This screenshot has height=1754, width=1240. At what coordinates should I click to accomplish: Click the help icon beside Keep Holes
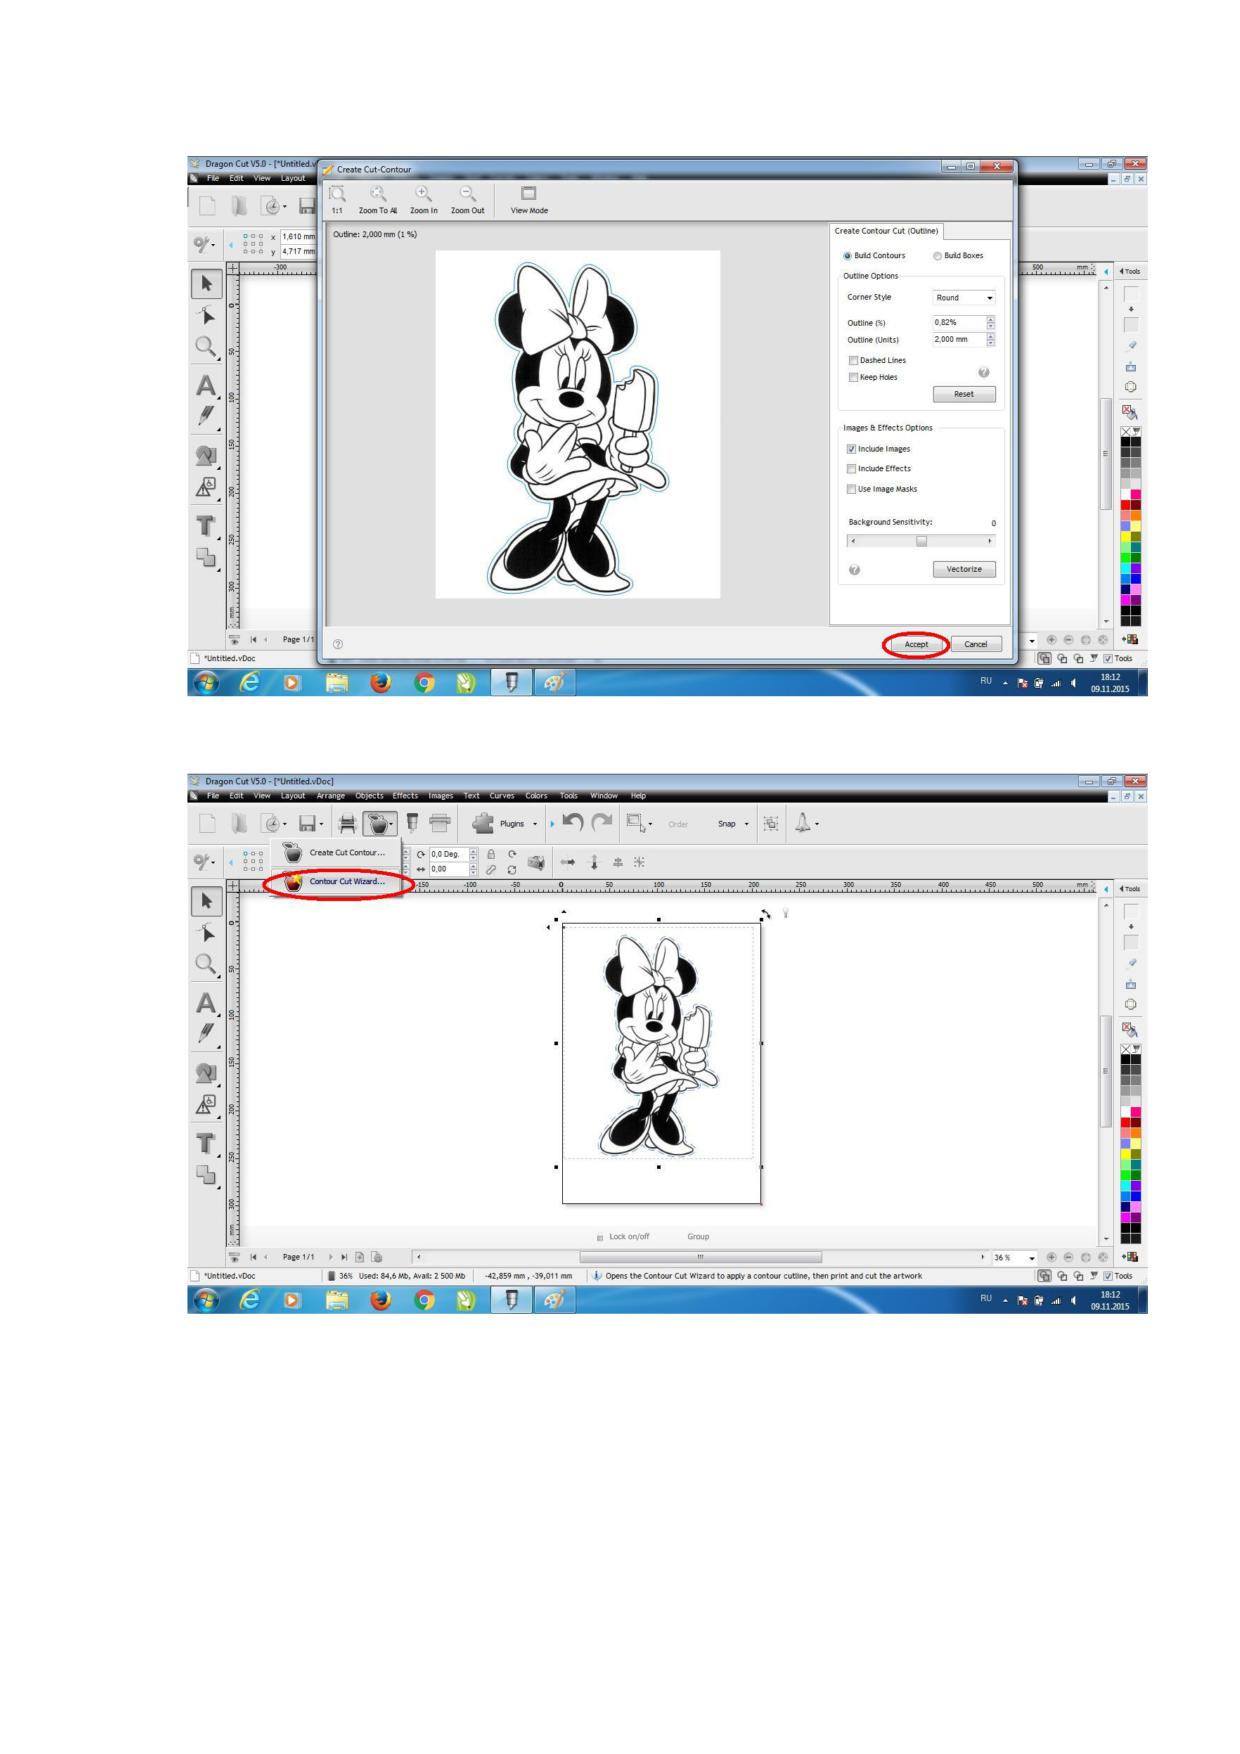click(983, 373)
